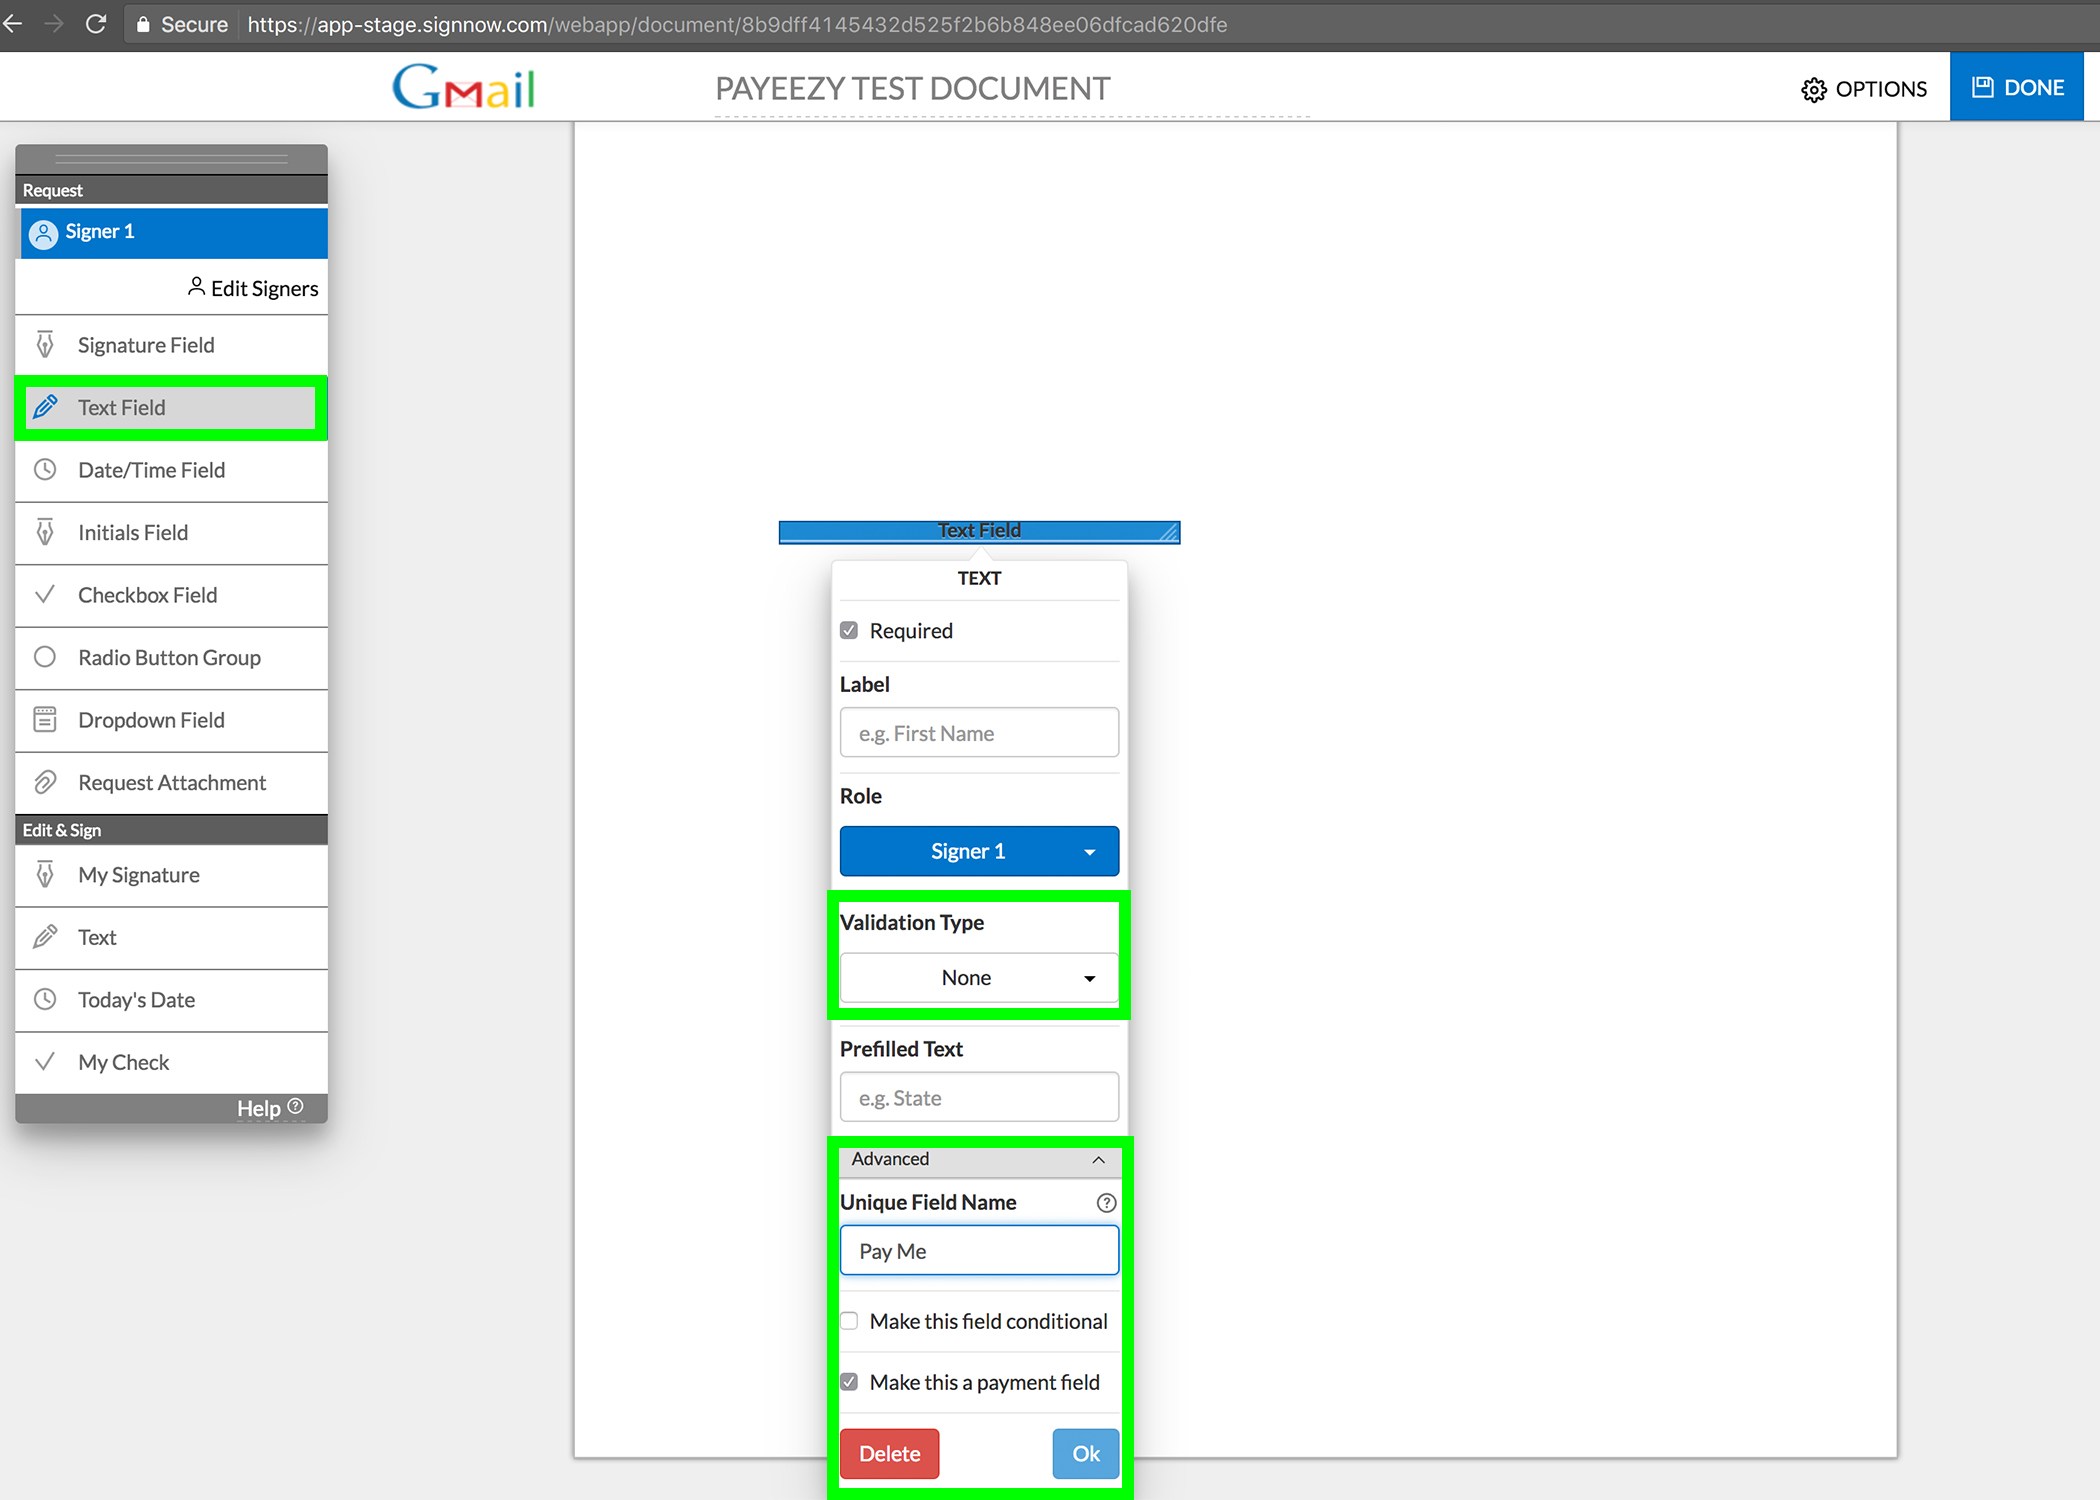Click the Options gear icon
Viewport: 2100px width, 1500px height.
tap(1813, 90)
